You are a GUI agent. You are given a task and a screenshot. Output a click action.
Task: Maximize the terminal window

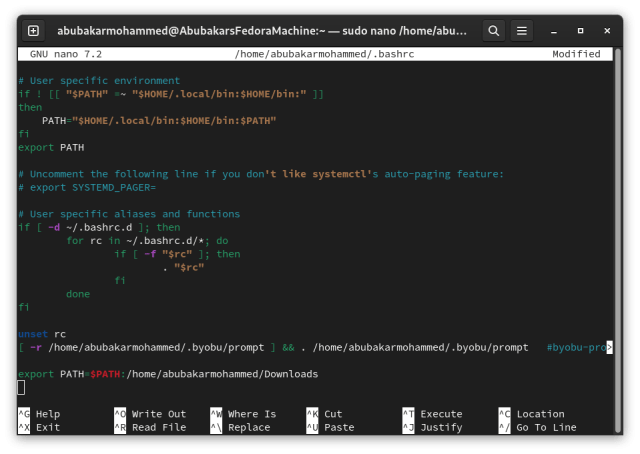(x=580, y=31)
